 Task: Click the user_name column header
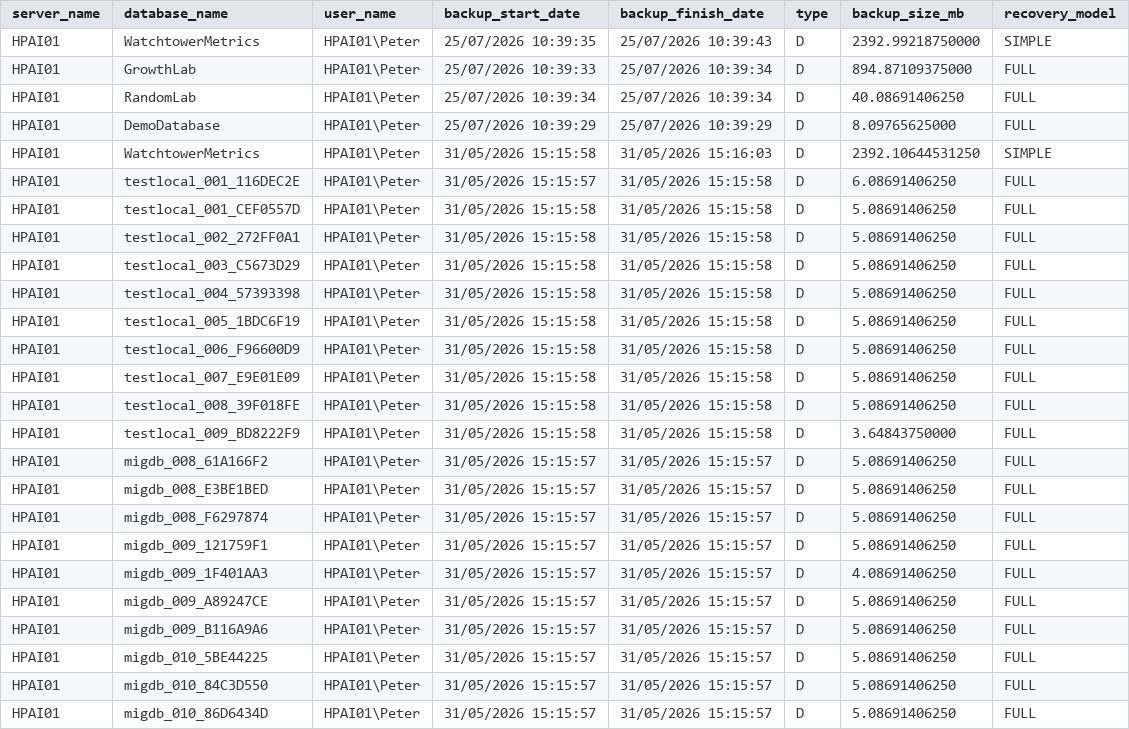click(372, 14)
